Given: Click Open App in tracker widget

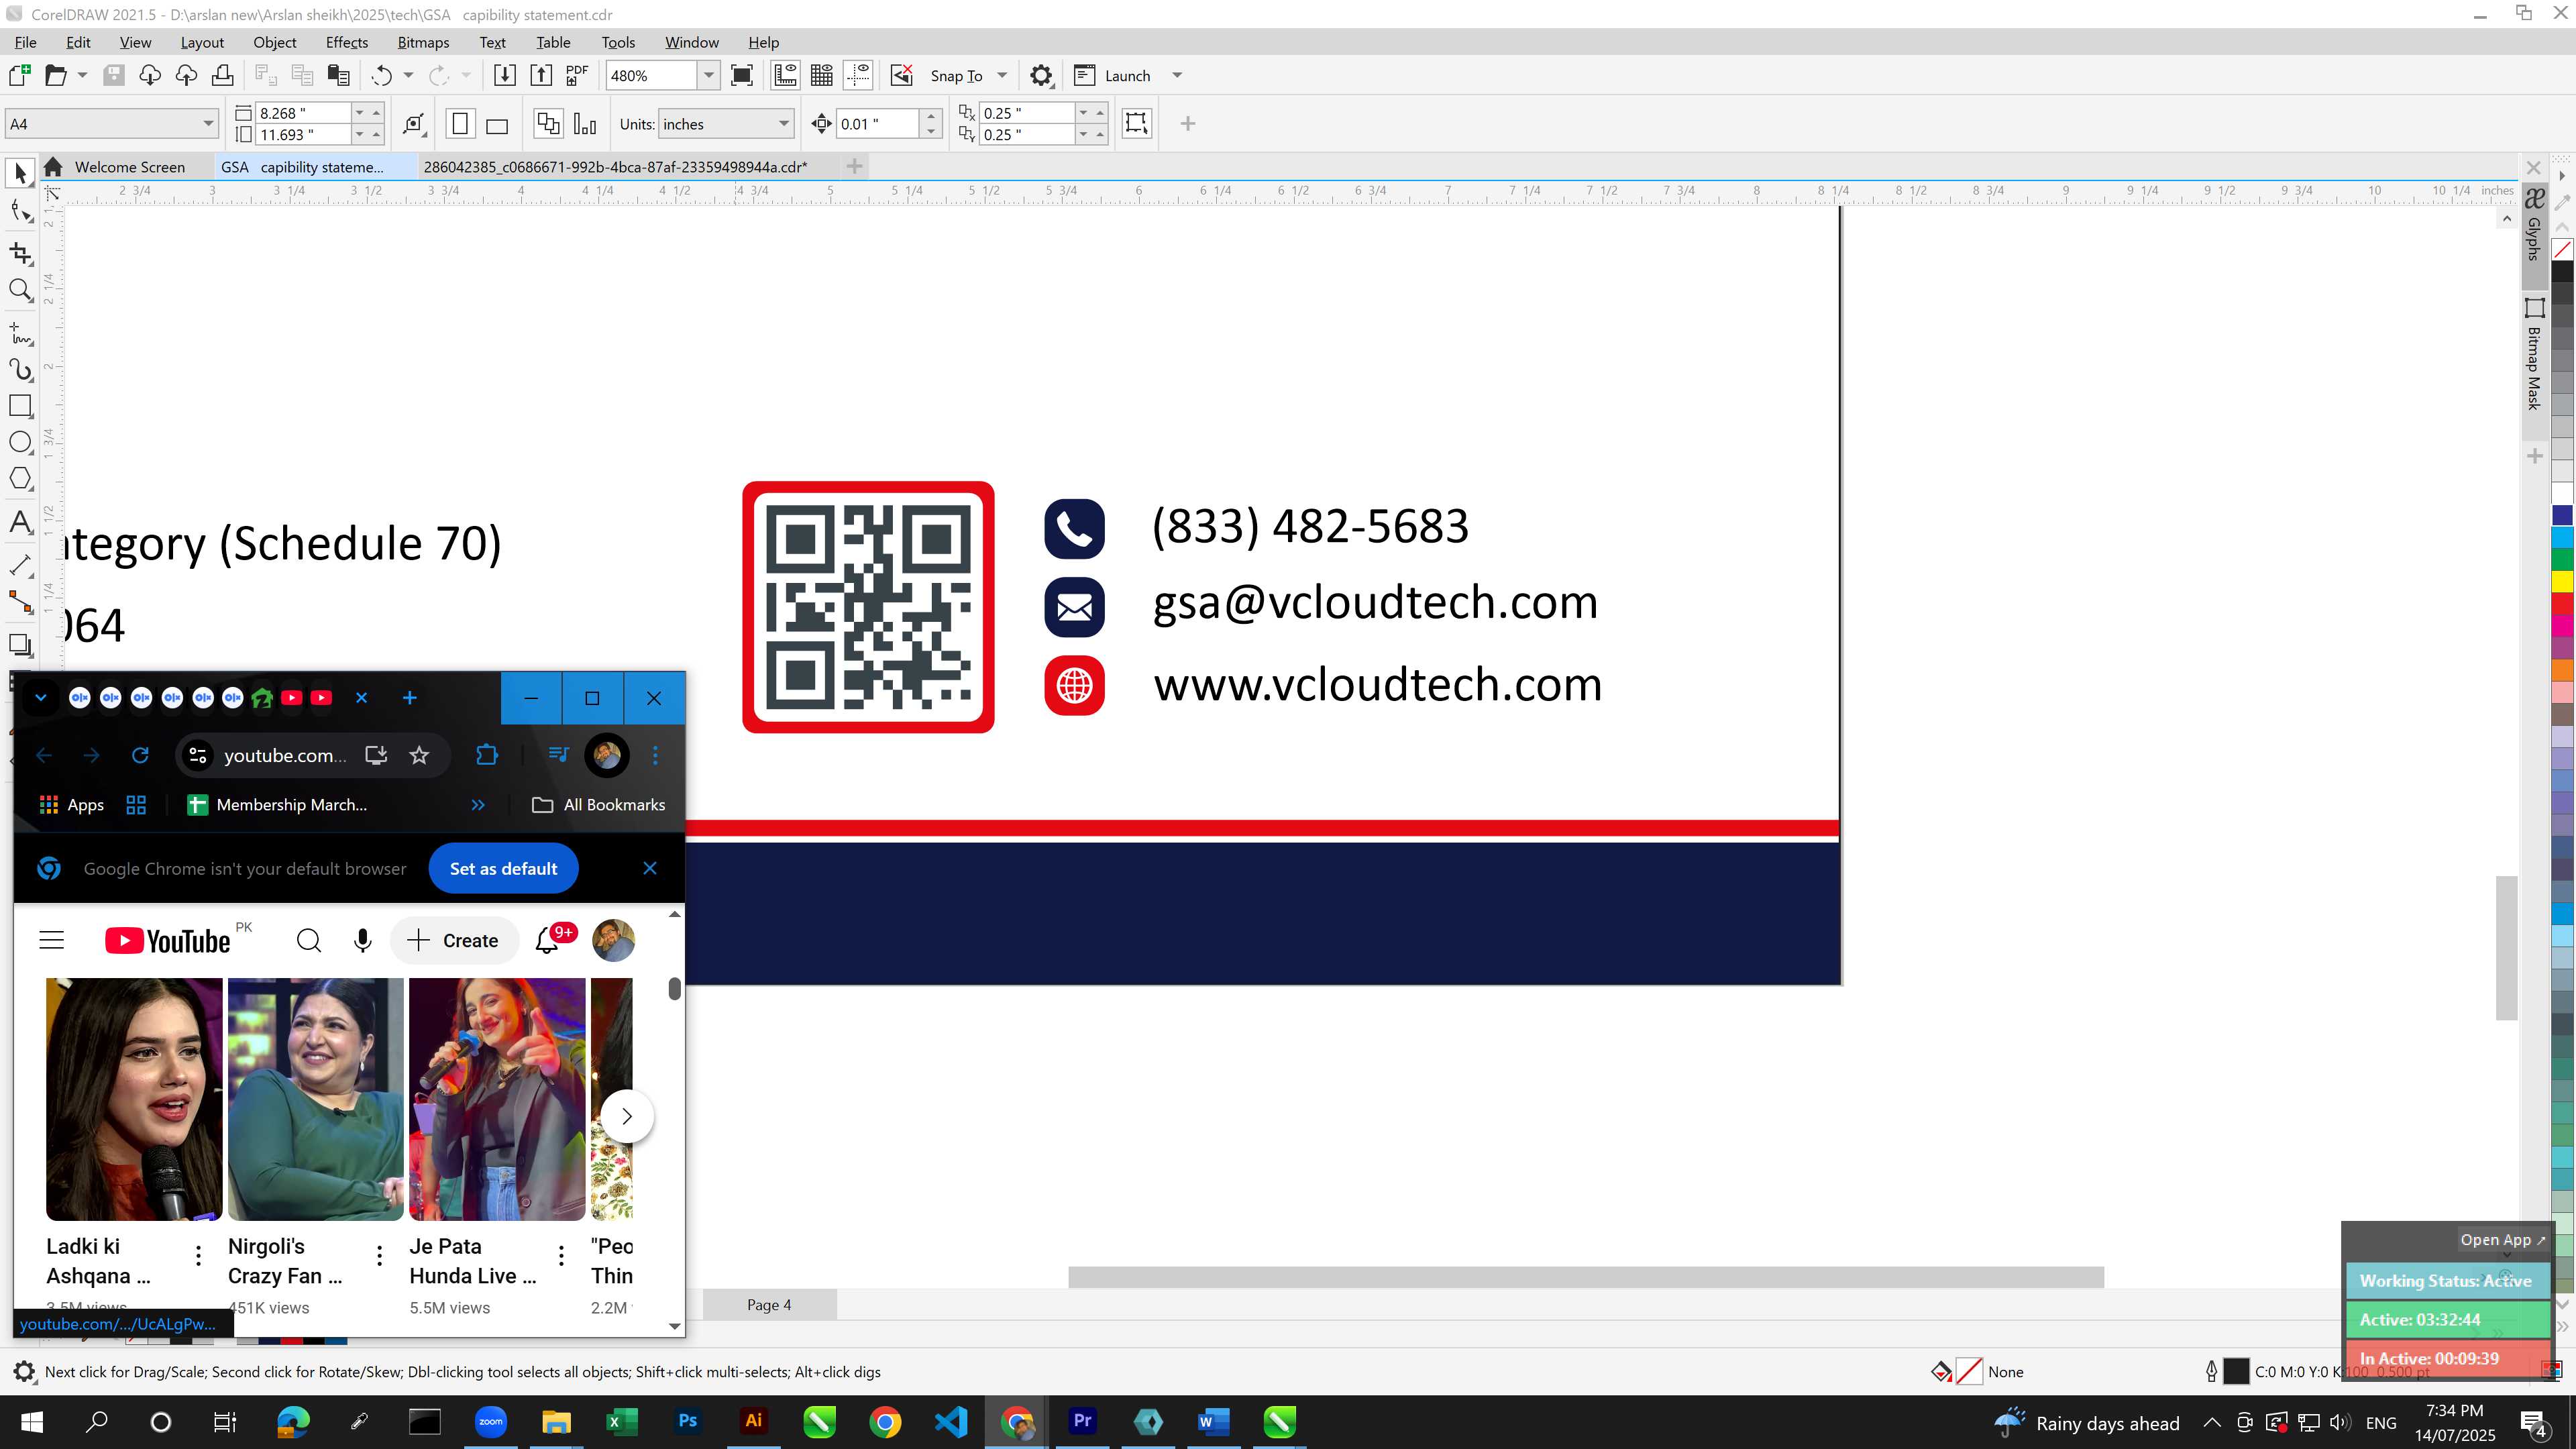Looking at the screenshot, I should point(2502,1240).
